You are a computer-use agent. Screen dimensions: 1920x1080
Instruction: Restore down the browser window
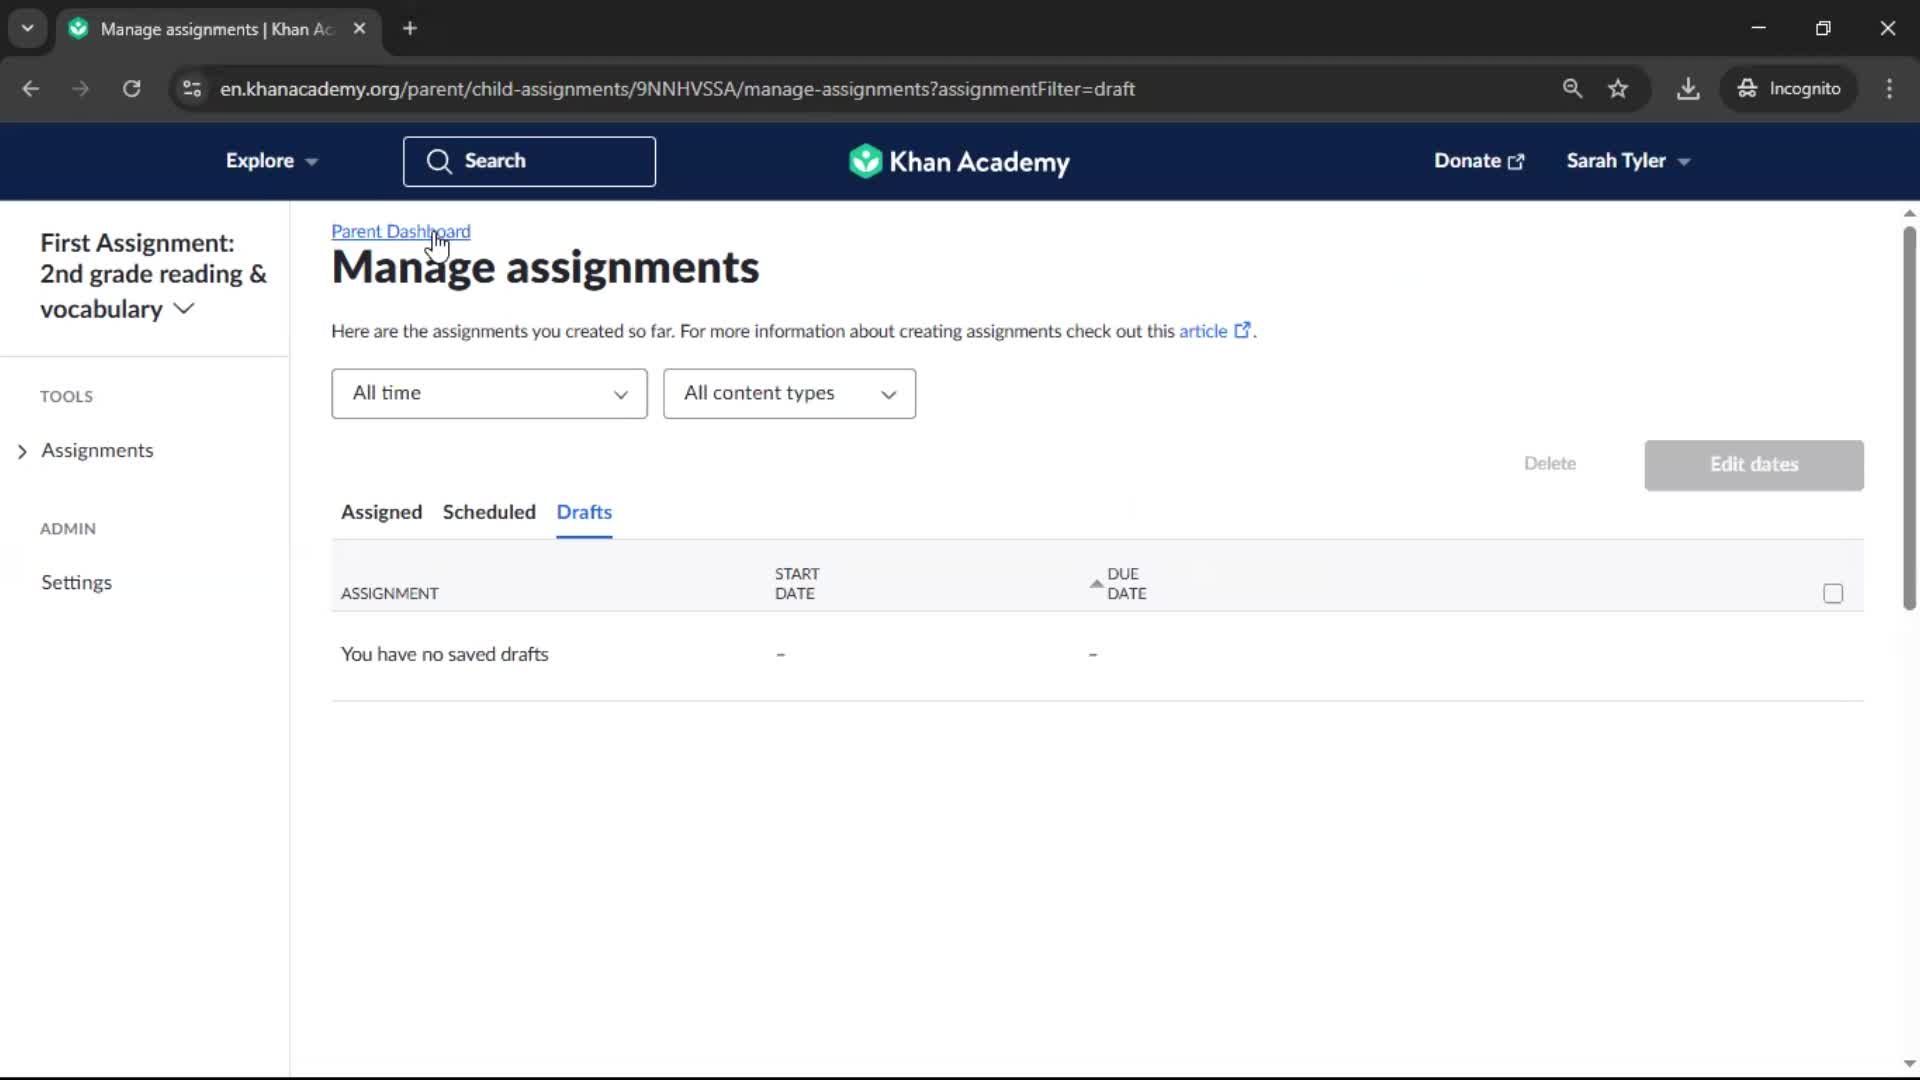point(1823,28)
